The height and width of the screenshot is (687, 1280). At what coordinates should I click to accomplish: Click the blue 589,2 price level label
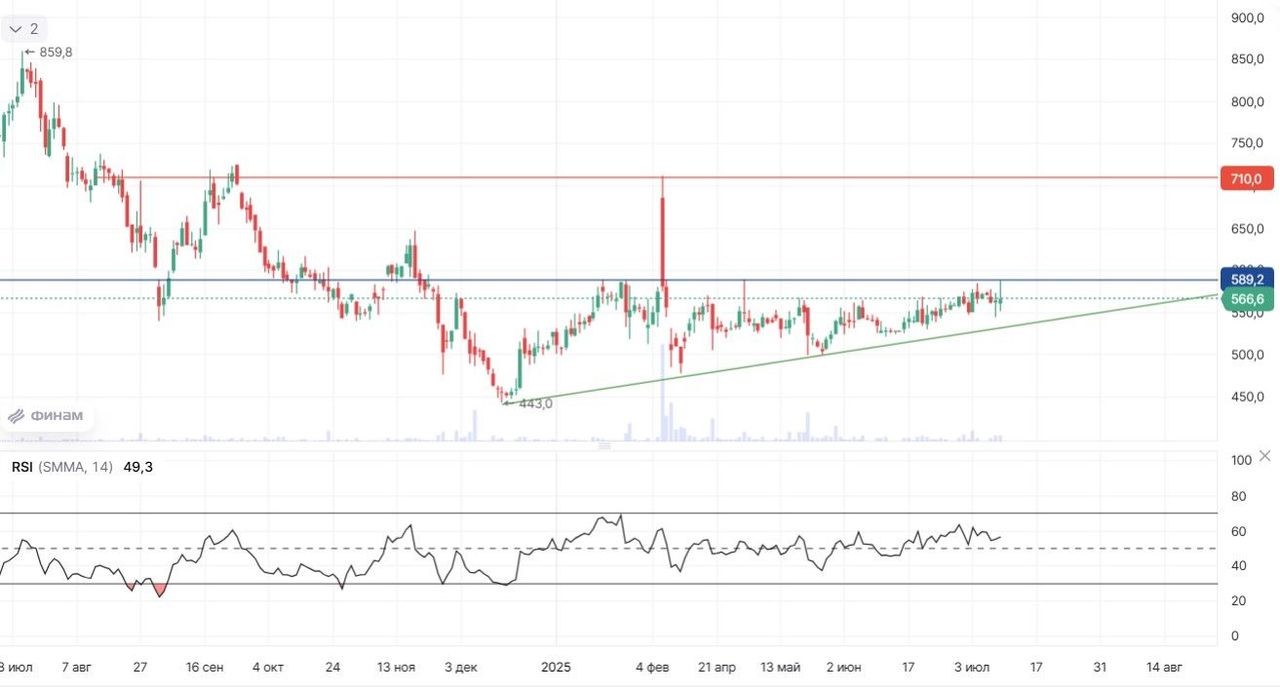tap(1246, 280)
